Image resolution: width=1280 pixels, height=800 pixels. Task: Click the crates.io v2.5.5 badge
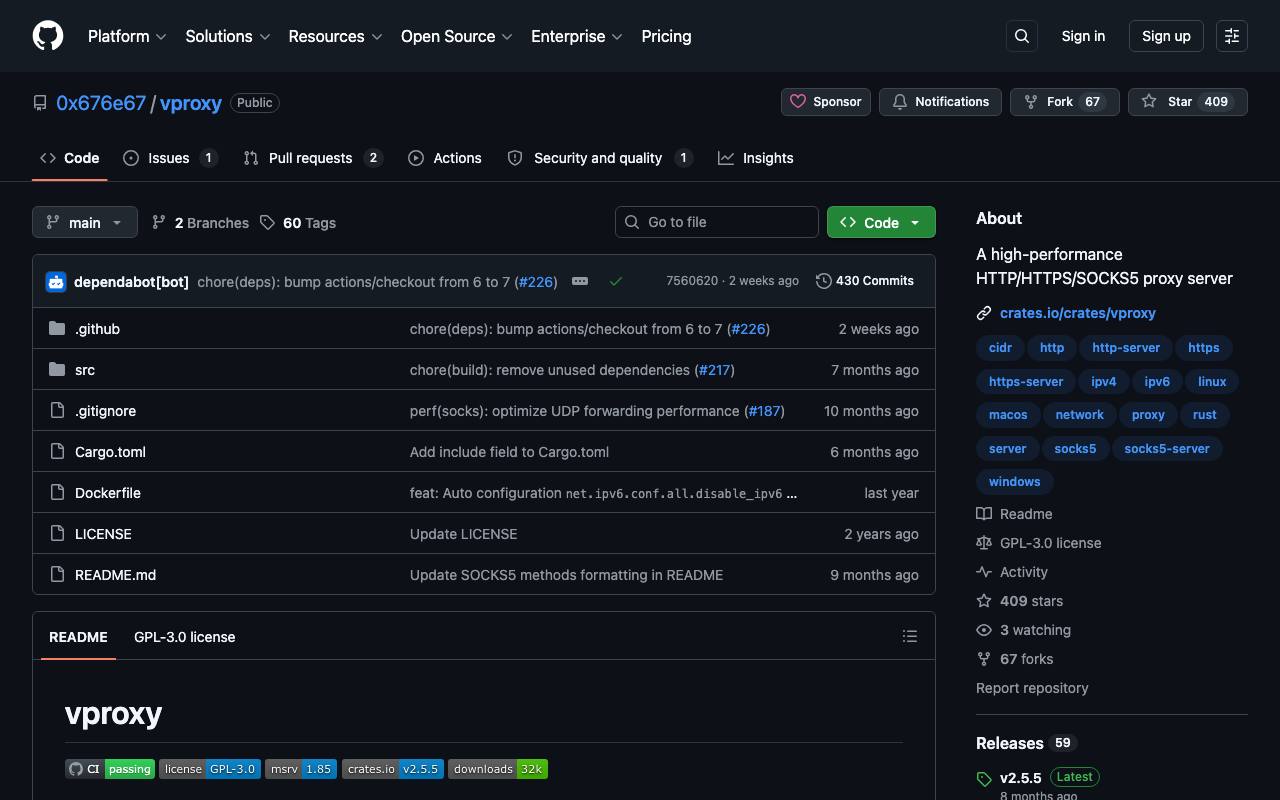pyautogui.click(x=393, y=769)
